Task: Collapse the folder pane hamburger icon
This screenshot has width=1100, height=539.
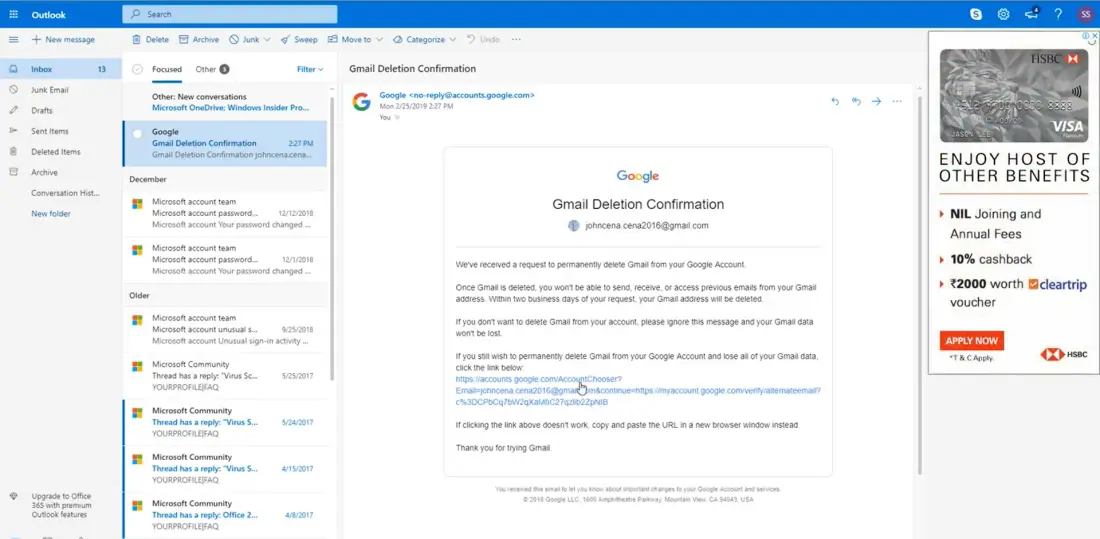Action: click(13, 39)
